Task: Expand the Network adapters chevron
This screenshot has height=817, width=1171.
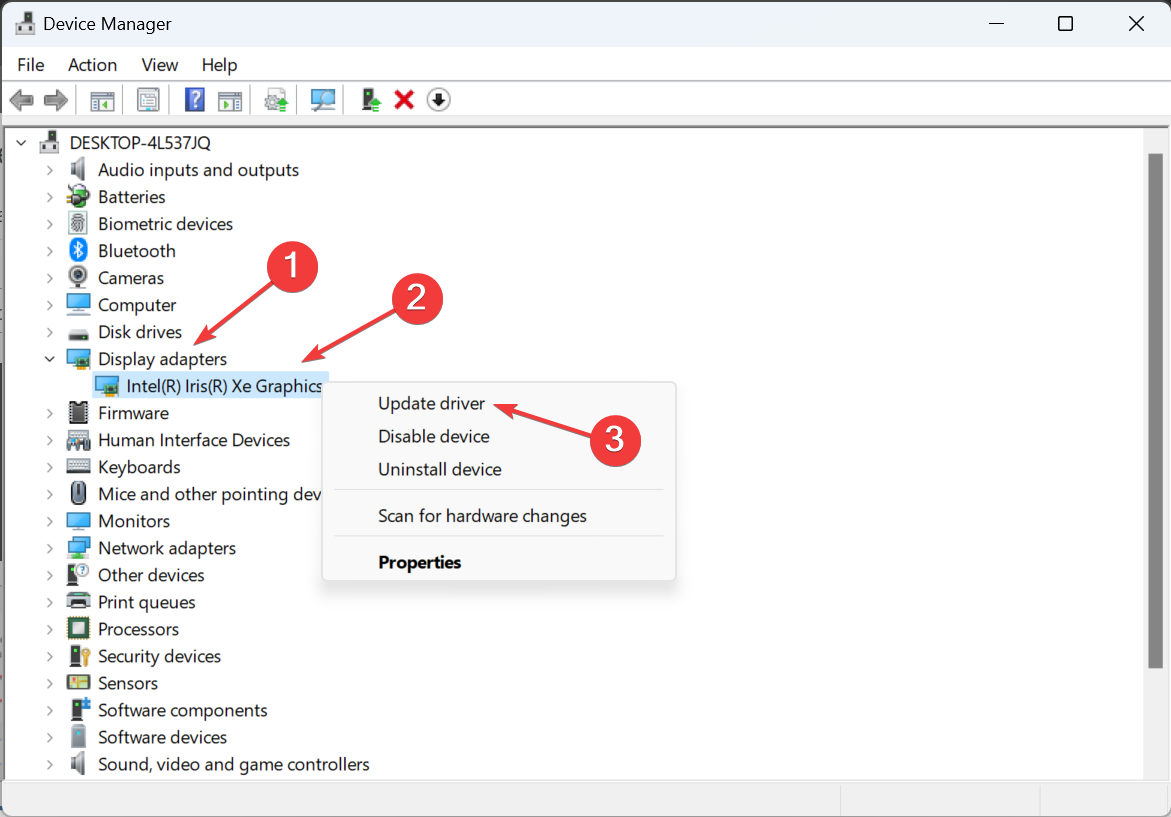Action: pyautogui.click(x=49, y=547)
